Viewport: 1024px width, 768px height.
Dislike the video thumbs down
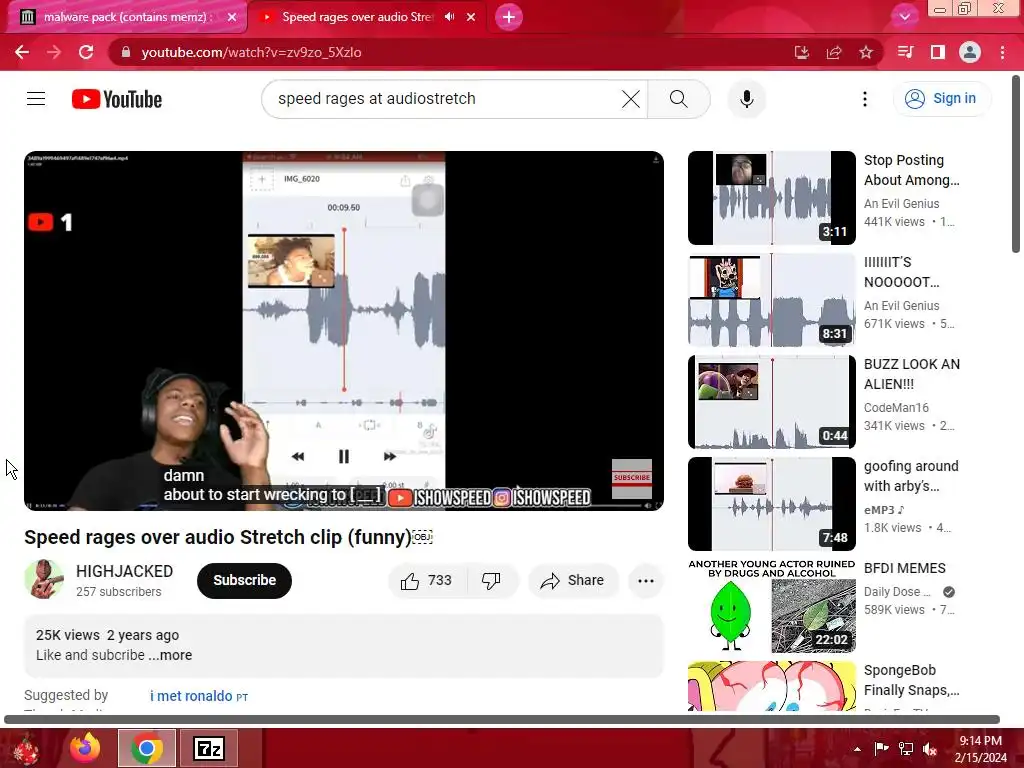(x=491, y=581)
